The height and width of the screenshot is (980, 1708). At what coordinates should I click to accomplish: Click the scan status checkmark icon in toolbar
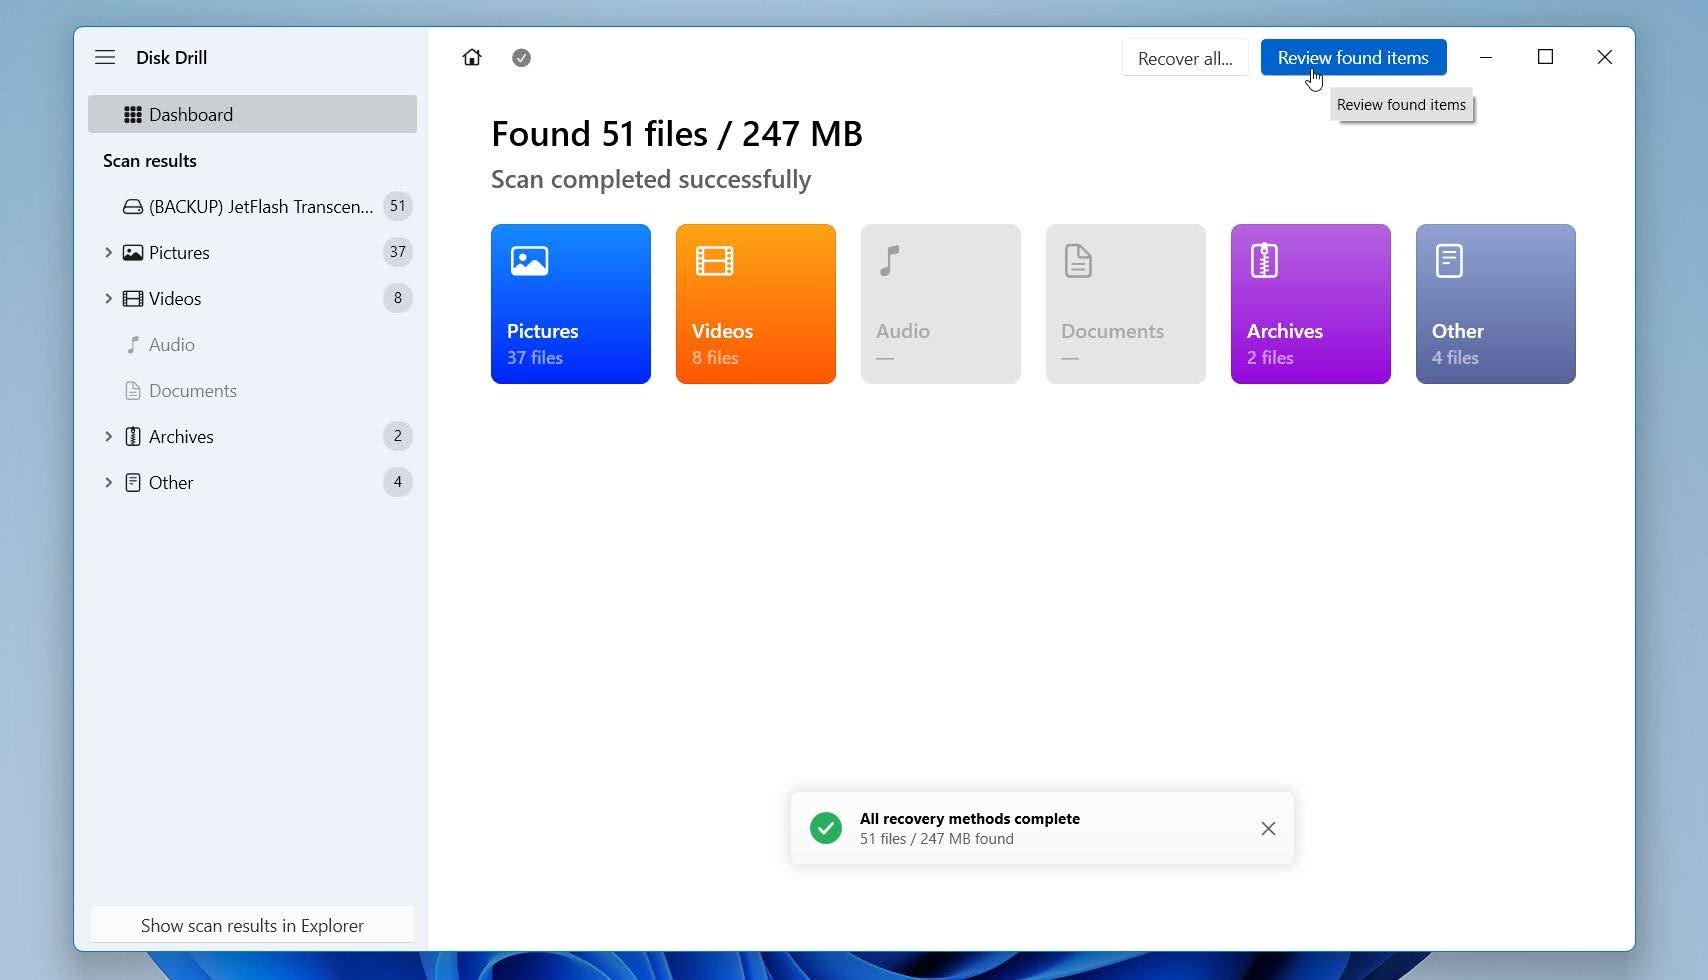[521, 58]
